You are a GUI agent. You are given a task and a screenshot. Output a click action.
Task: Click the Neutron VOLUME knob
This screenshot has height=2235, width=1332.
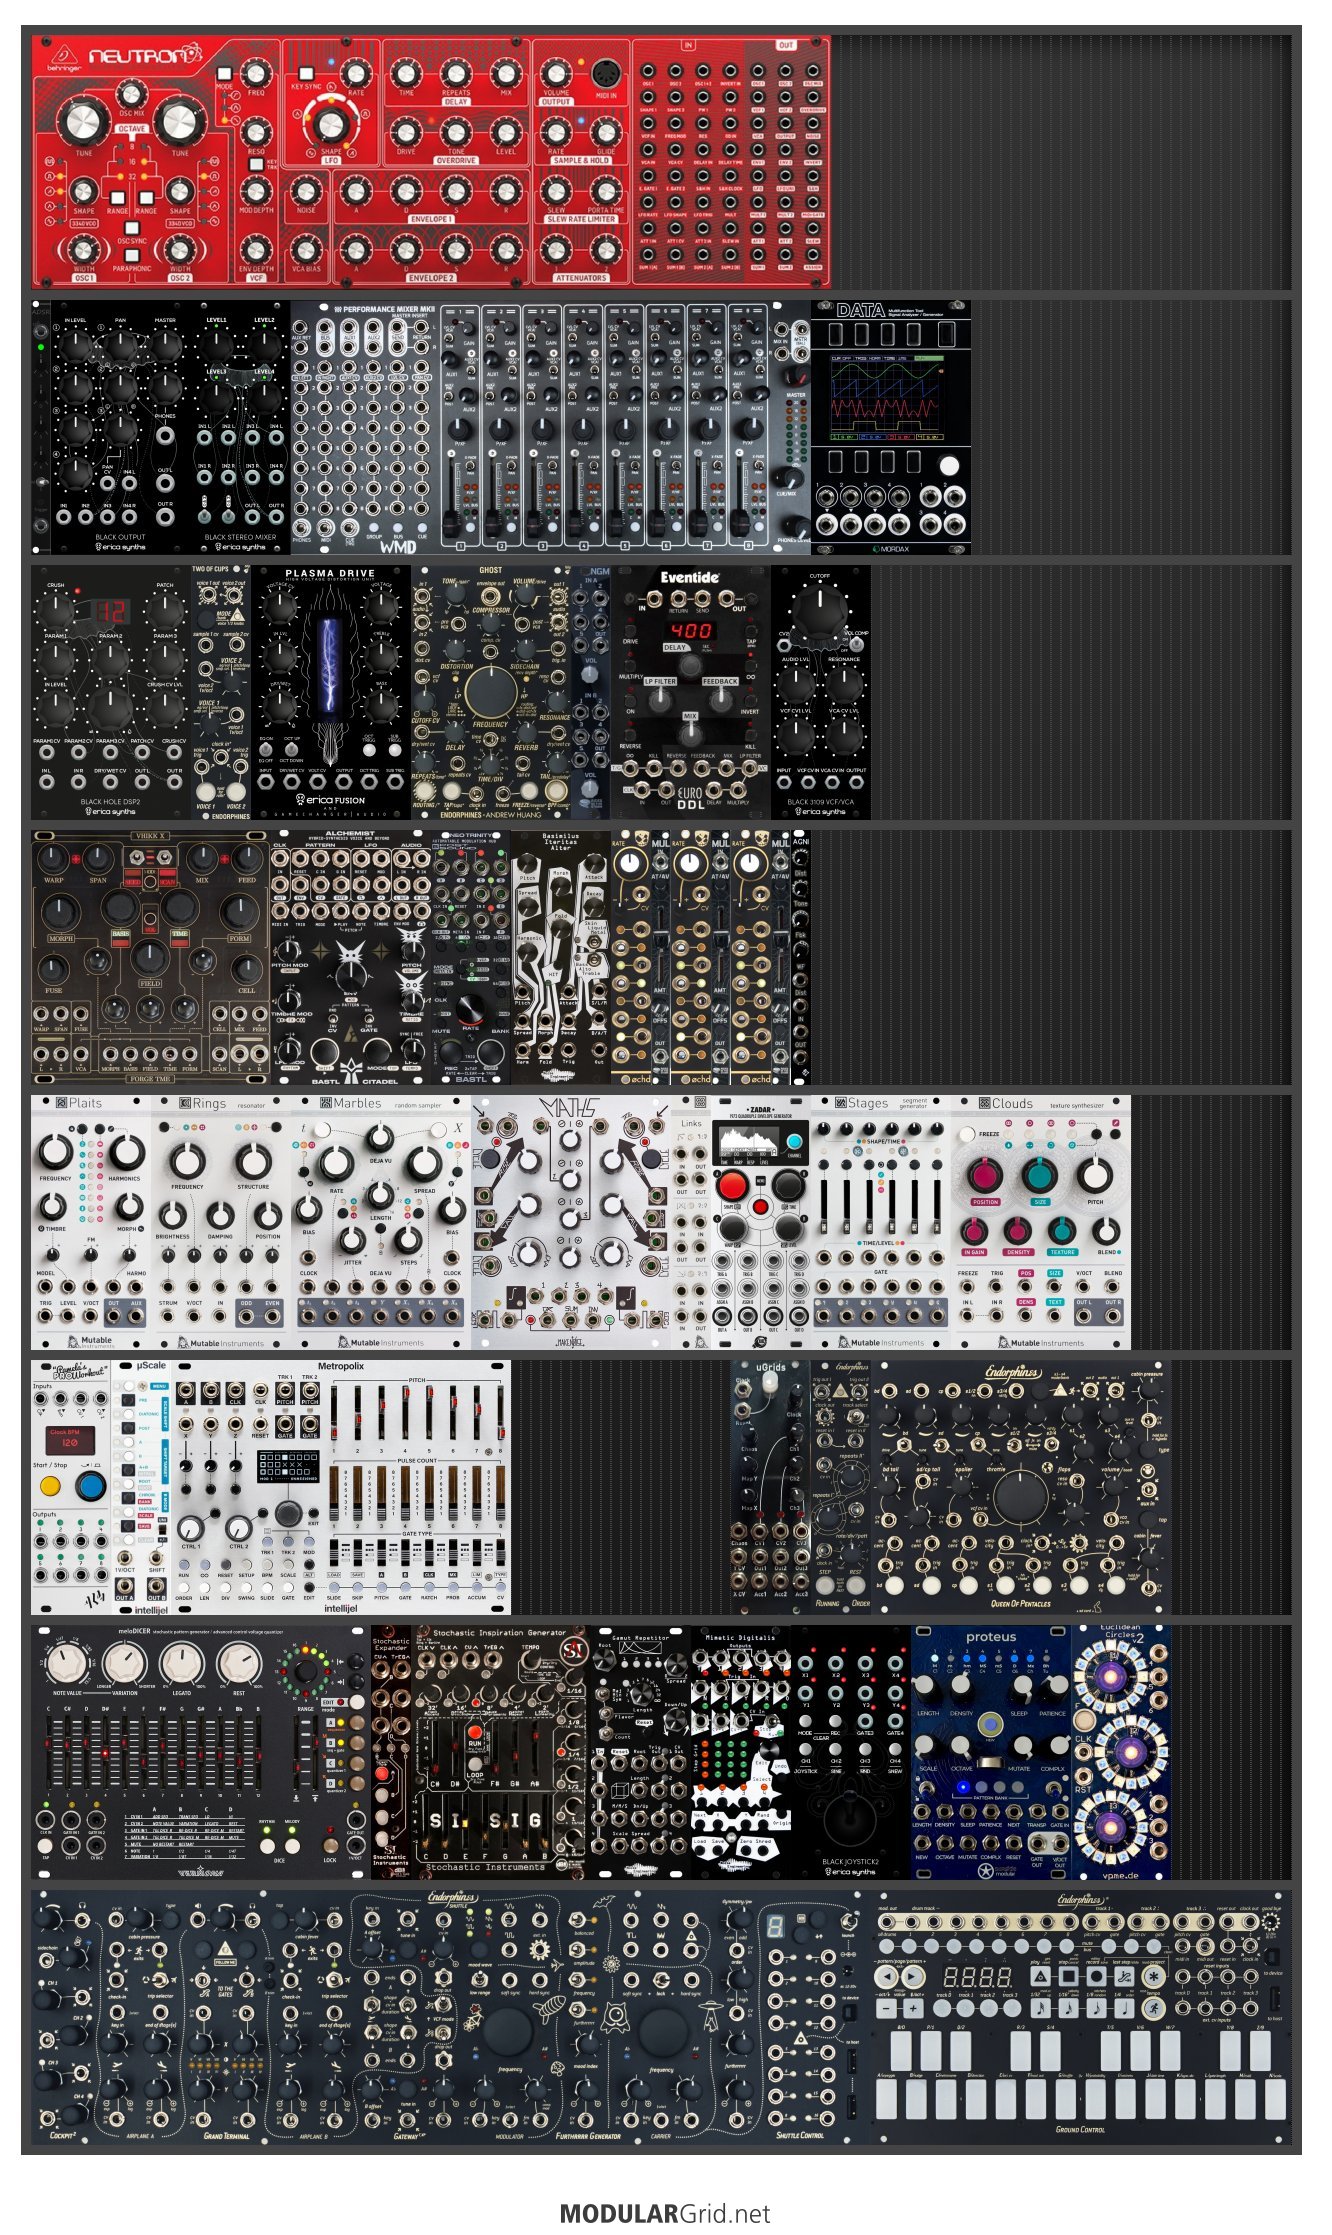pyautogui.click(x=555, y=73)
